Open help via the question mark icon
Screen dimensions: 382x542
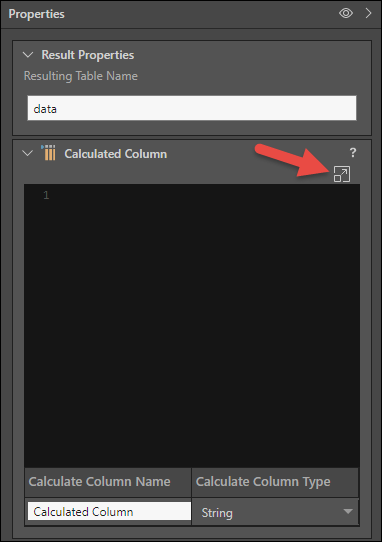[353, 152]
